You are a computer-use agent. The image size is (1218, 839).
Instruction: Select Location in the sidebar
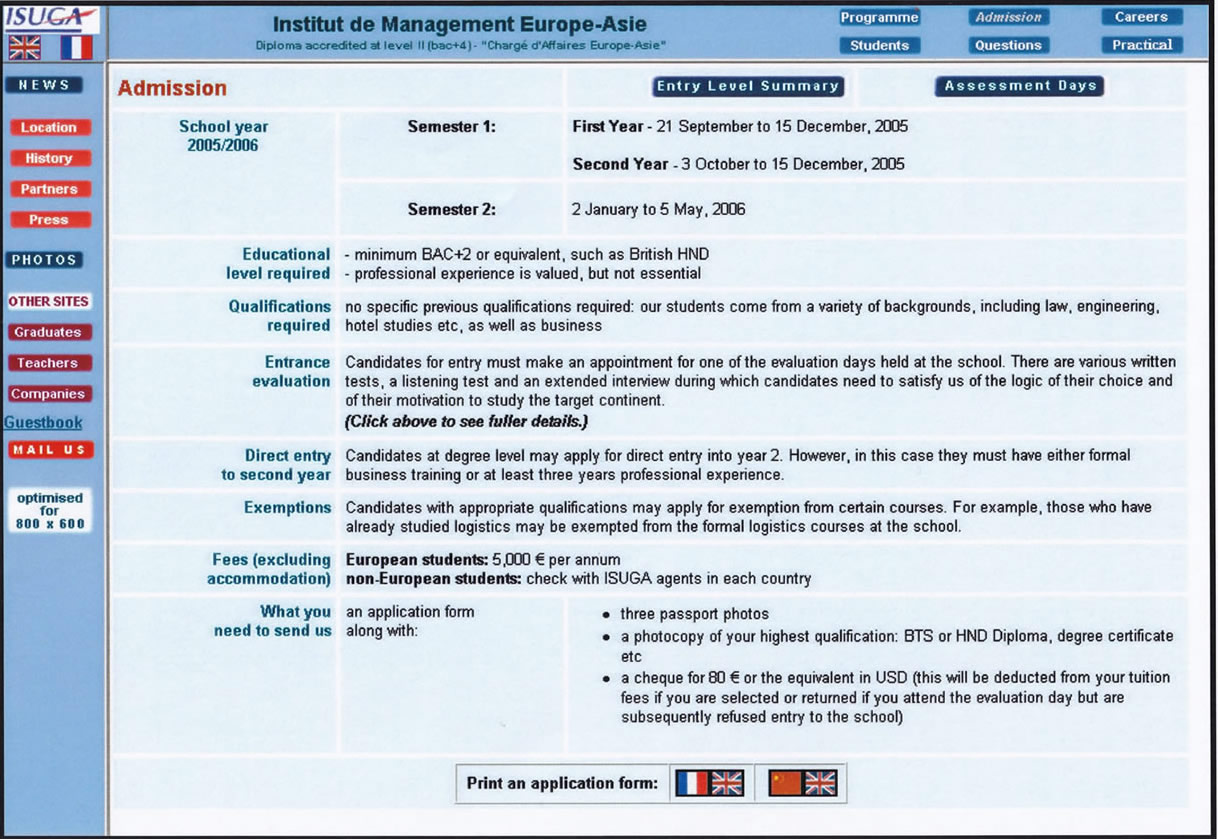pos(49,128)
